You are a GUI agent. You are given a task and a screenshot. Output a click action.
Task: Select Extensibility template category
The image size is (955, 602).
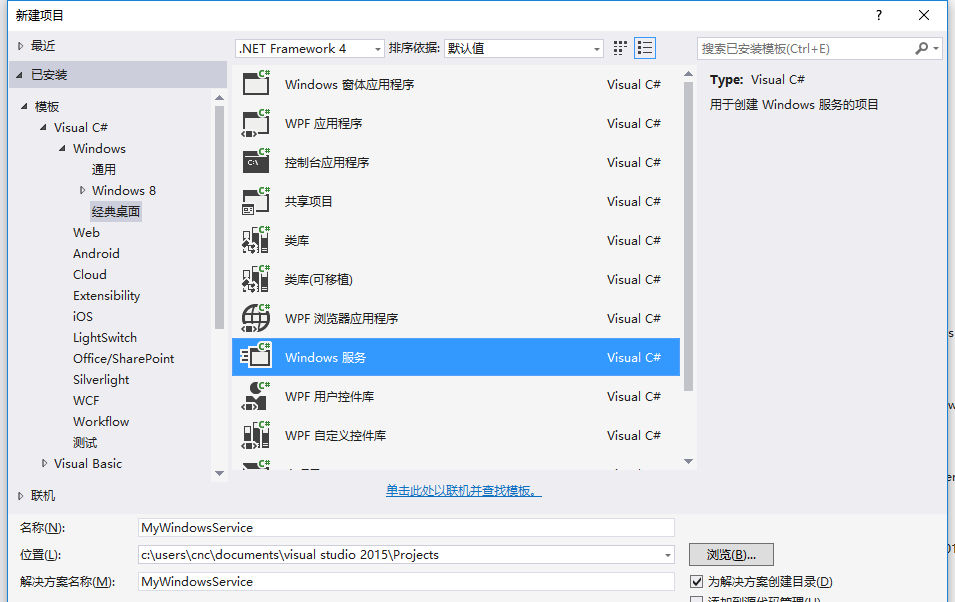point(107,296)
